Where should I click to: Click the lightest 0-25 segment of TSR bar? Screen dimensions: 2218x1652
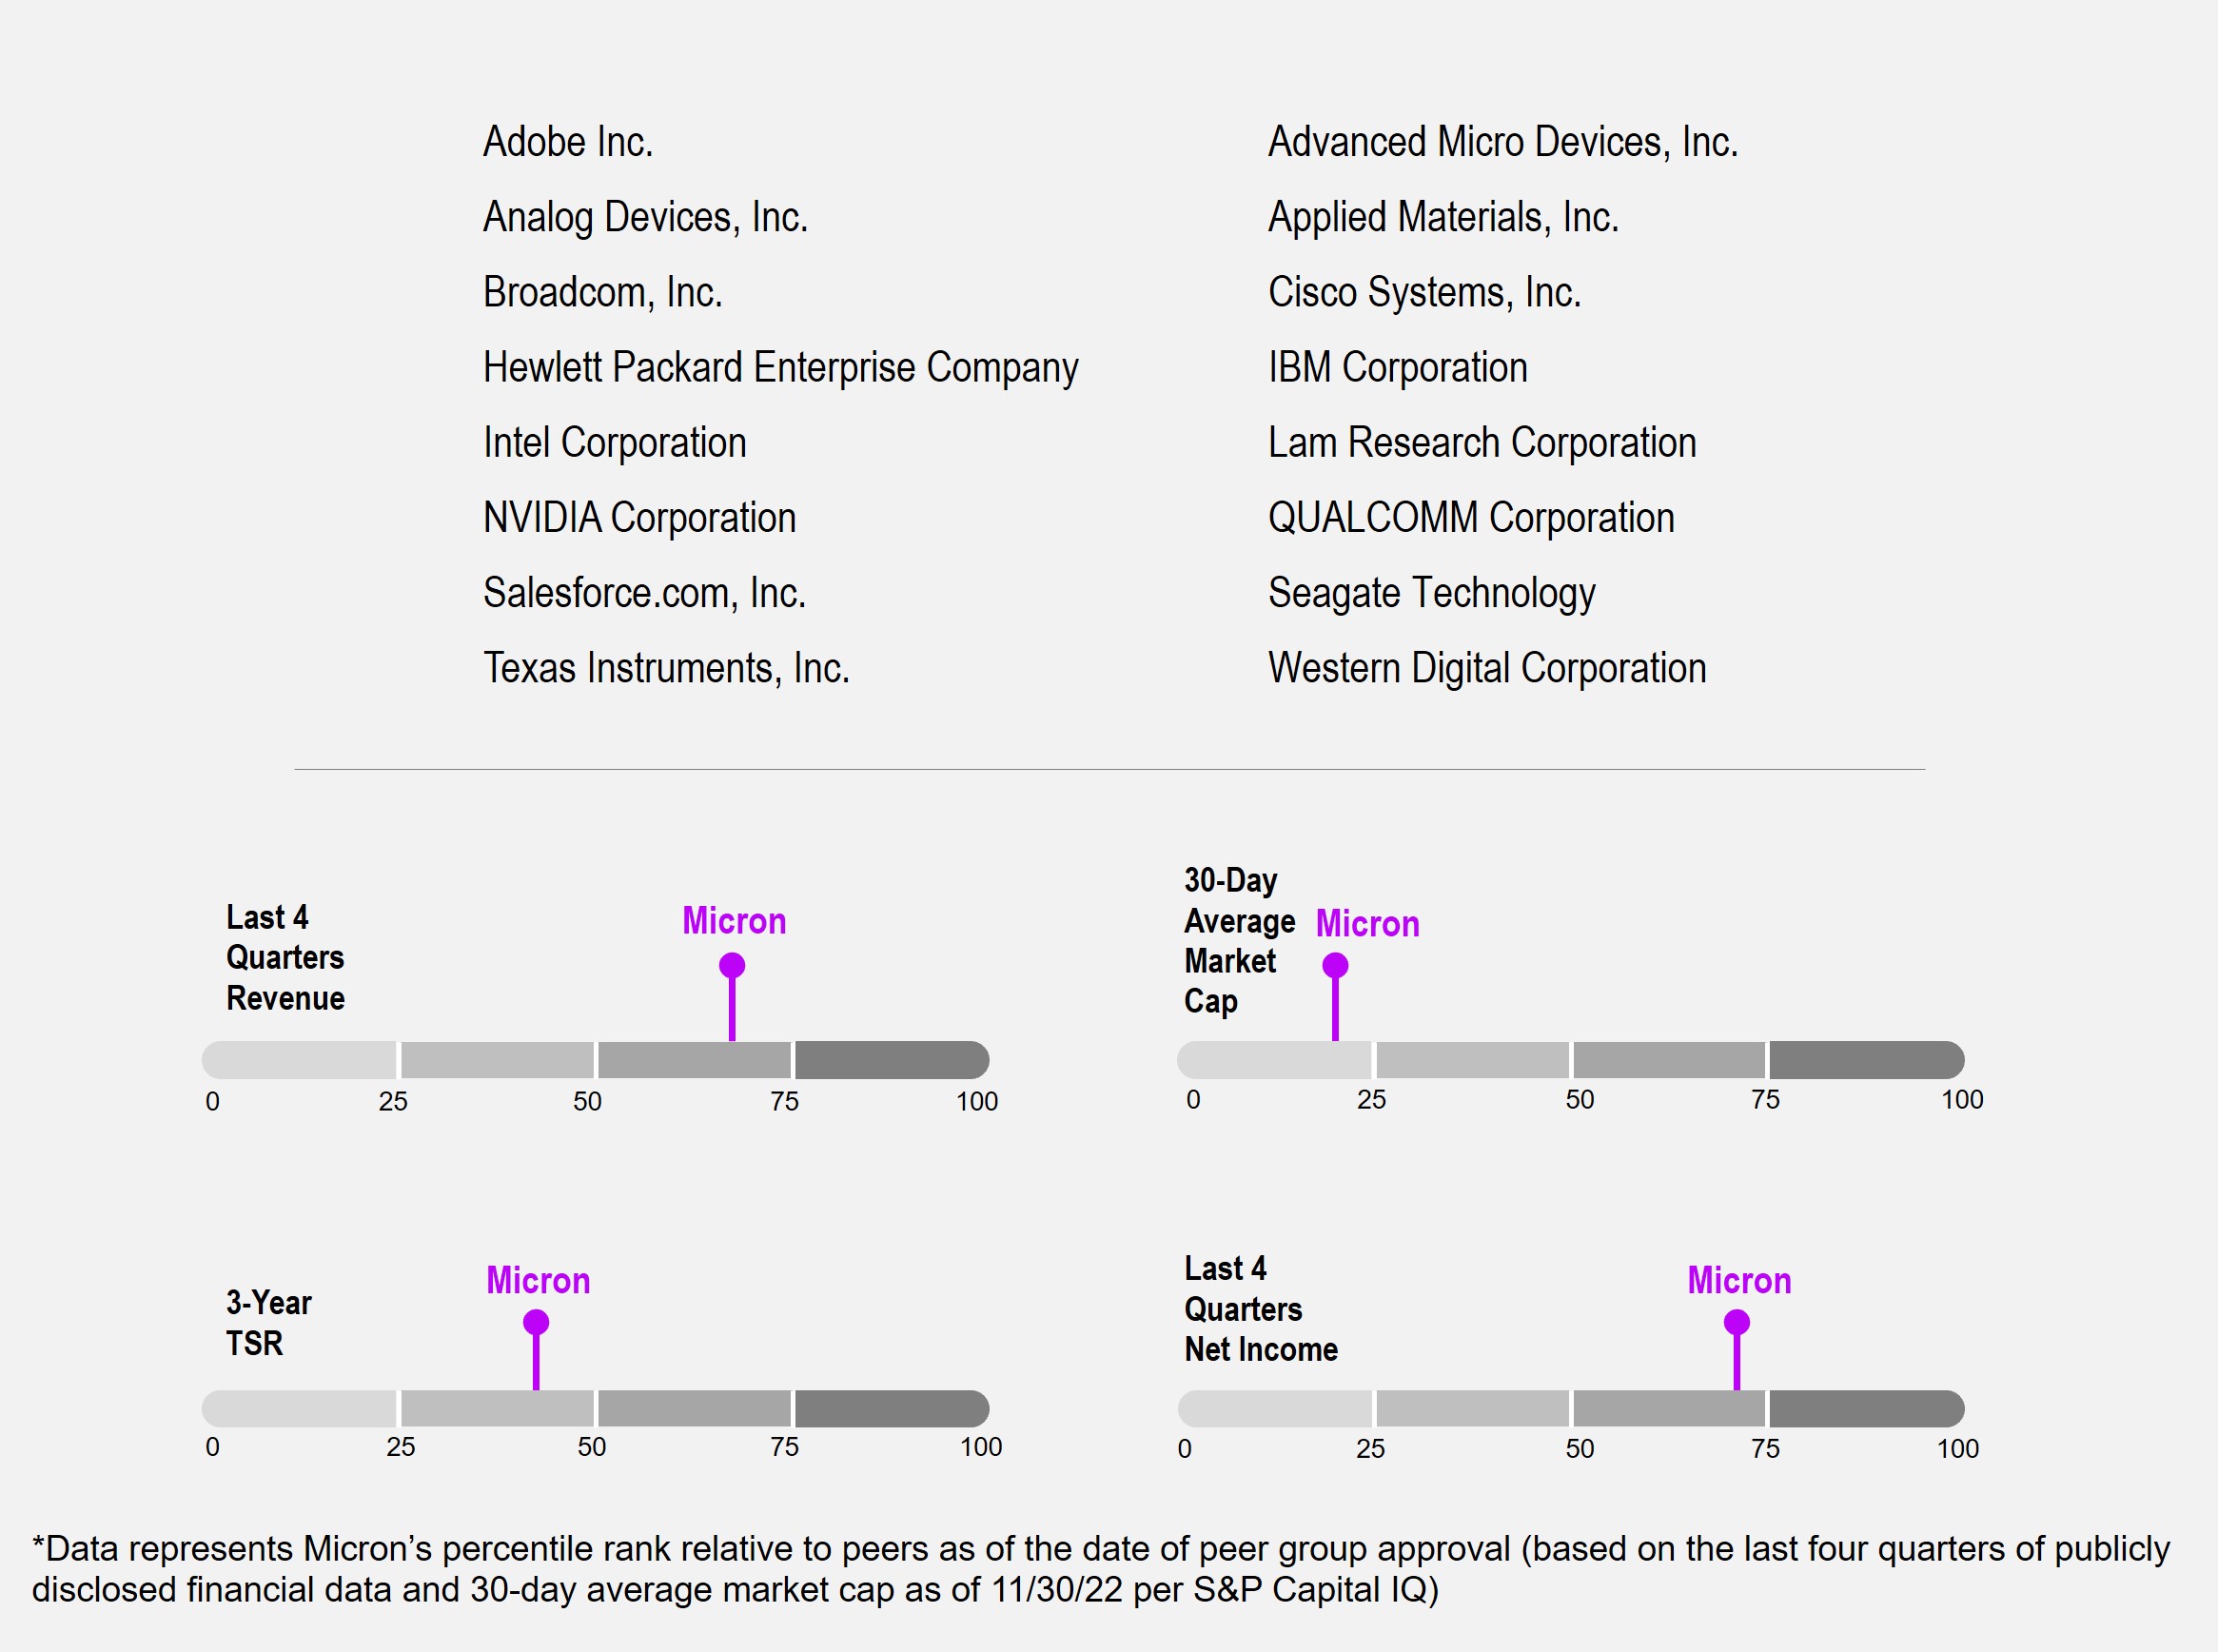click(x=300, y=1409)
